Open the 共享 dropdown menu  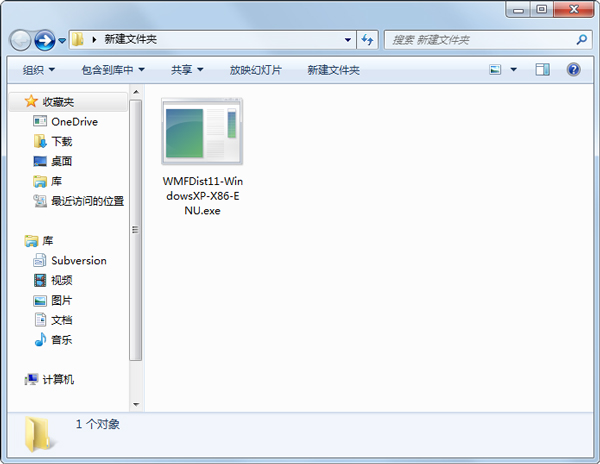[x=187, y=70]
